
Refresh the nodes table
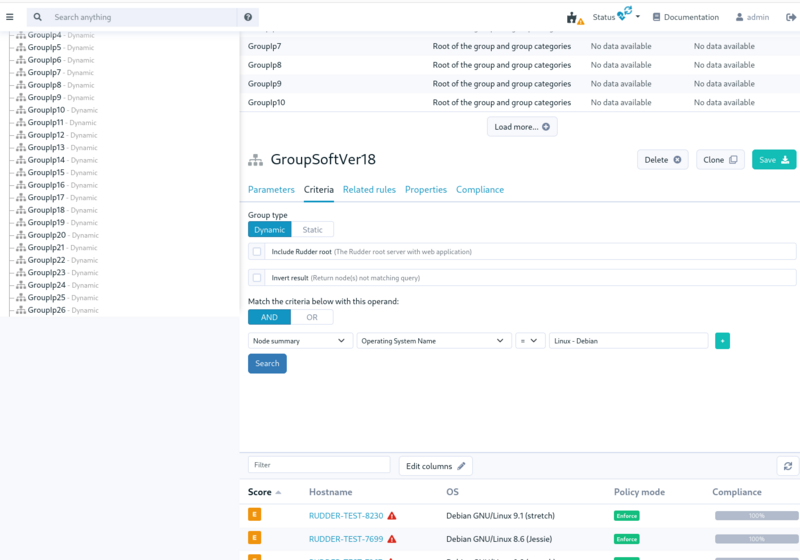click(788, 466)
